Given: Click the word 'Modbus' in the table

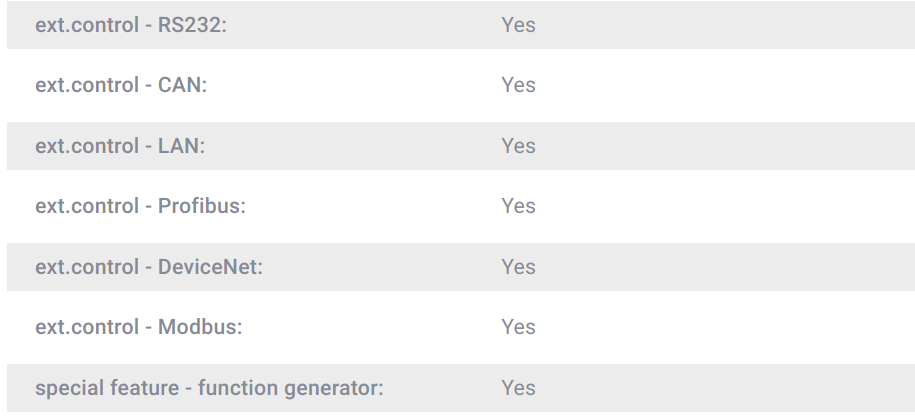Looking at the screenshot, I should click(197, 327).
